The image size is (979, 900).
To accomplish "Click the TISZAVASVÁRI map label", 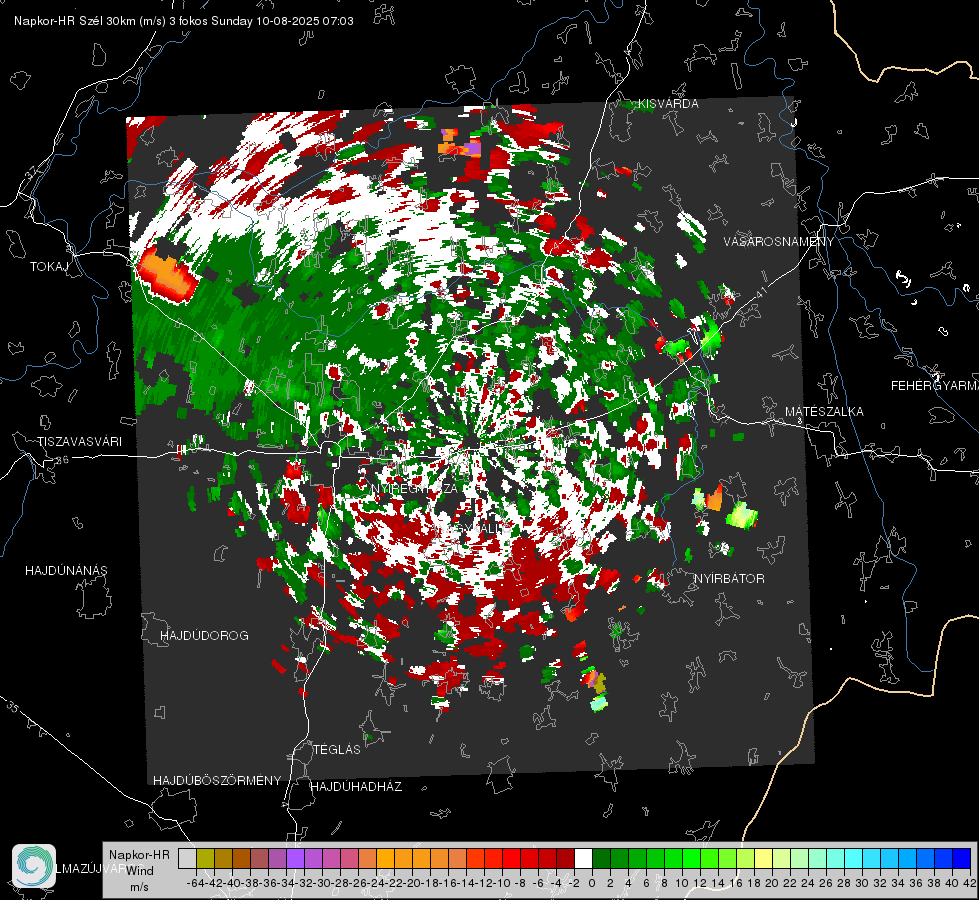I will coord(79,442).
